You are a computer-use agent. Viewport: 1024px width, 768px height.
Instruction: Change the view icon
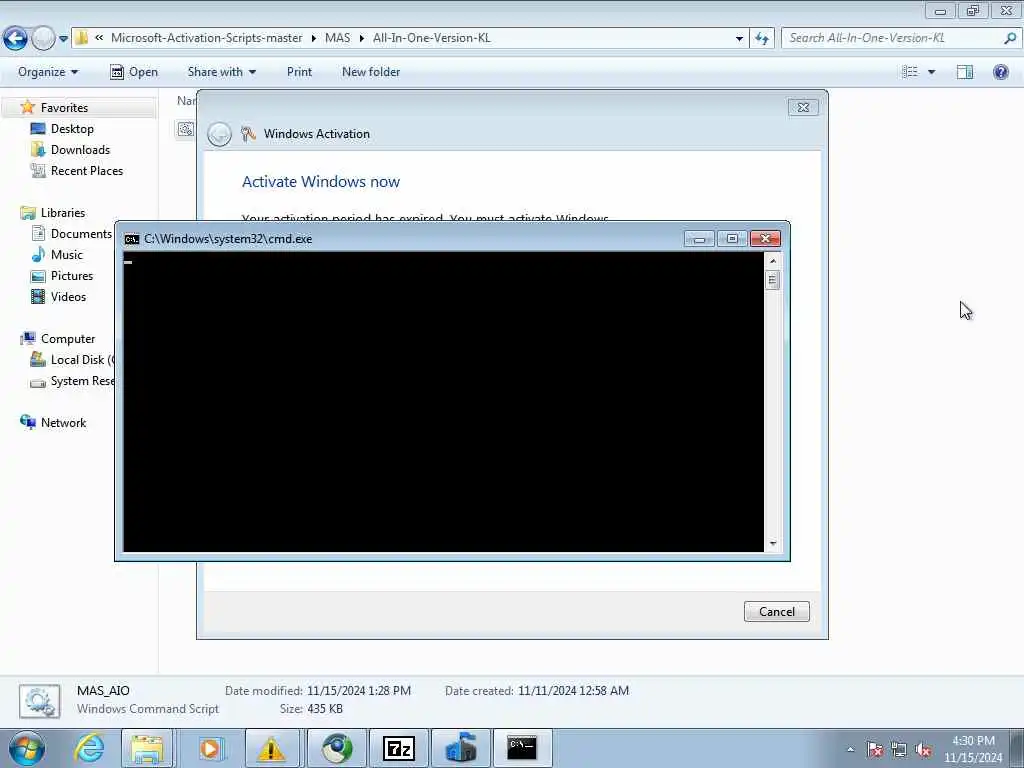[x=910, y=72]
